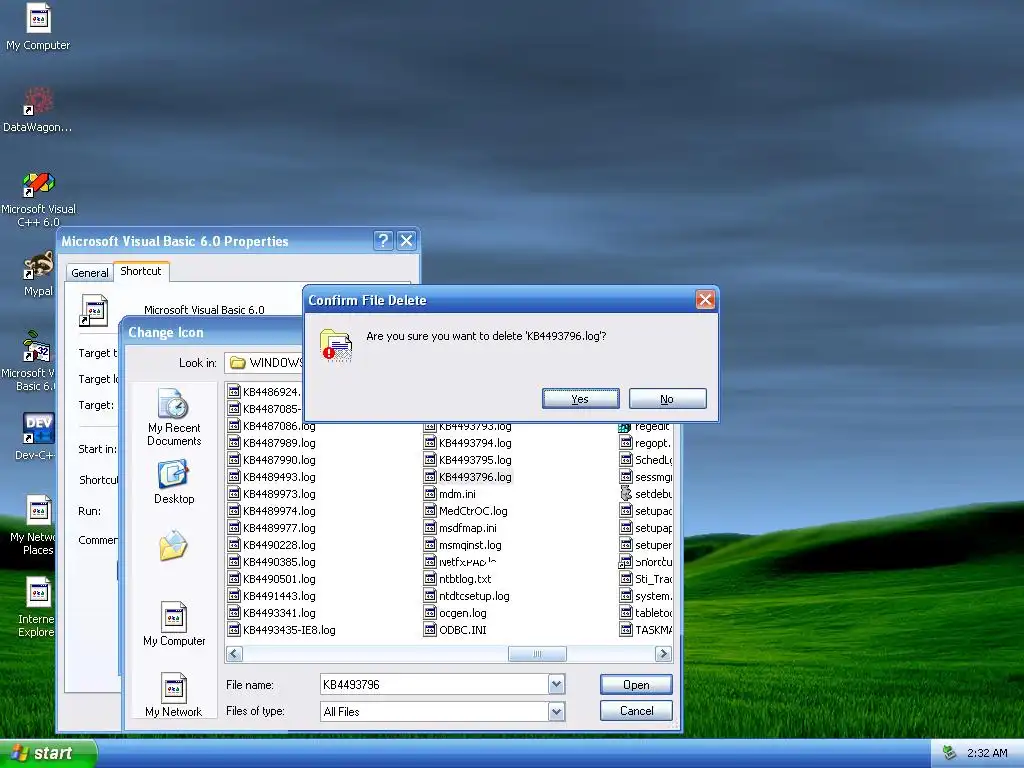The width and height of the screenshot is (1024, 768).
Task: Launch Internet Explorer desktop icon
Action: point(37,607)
